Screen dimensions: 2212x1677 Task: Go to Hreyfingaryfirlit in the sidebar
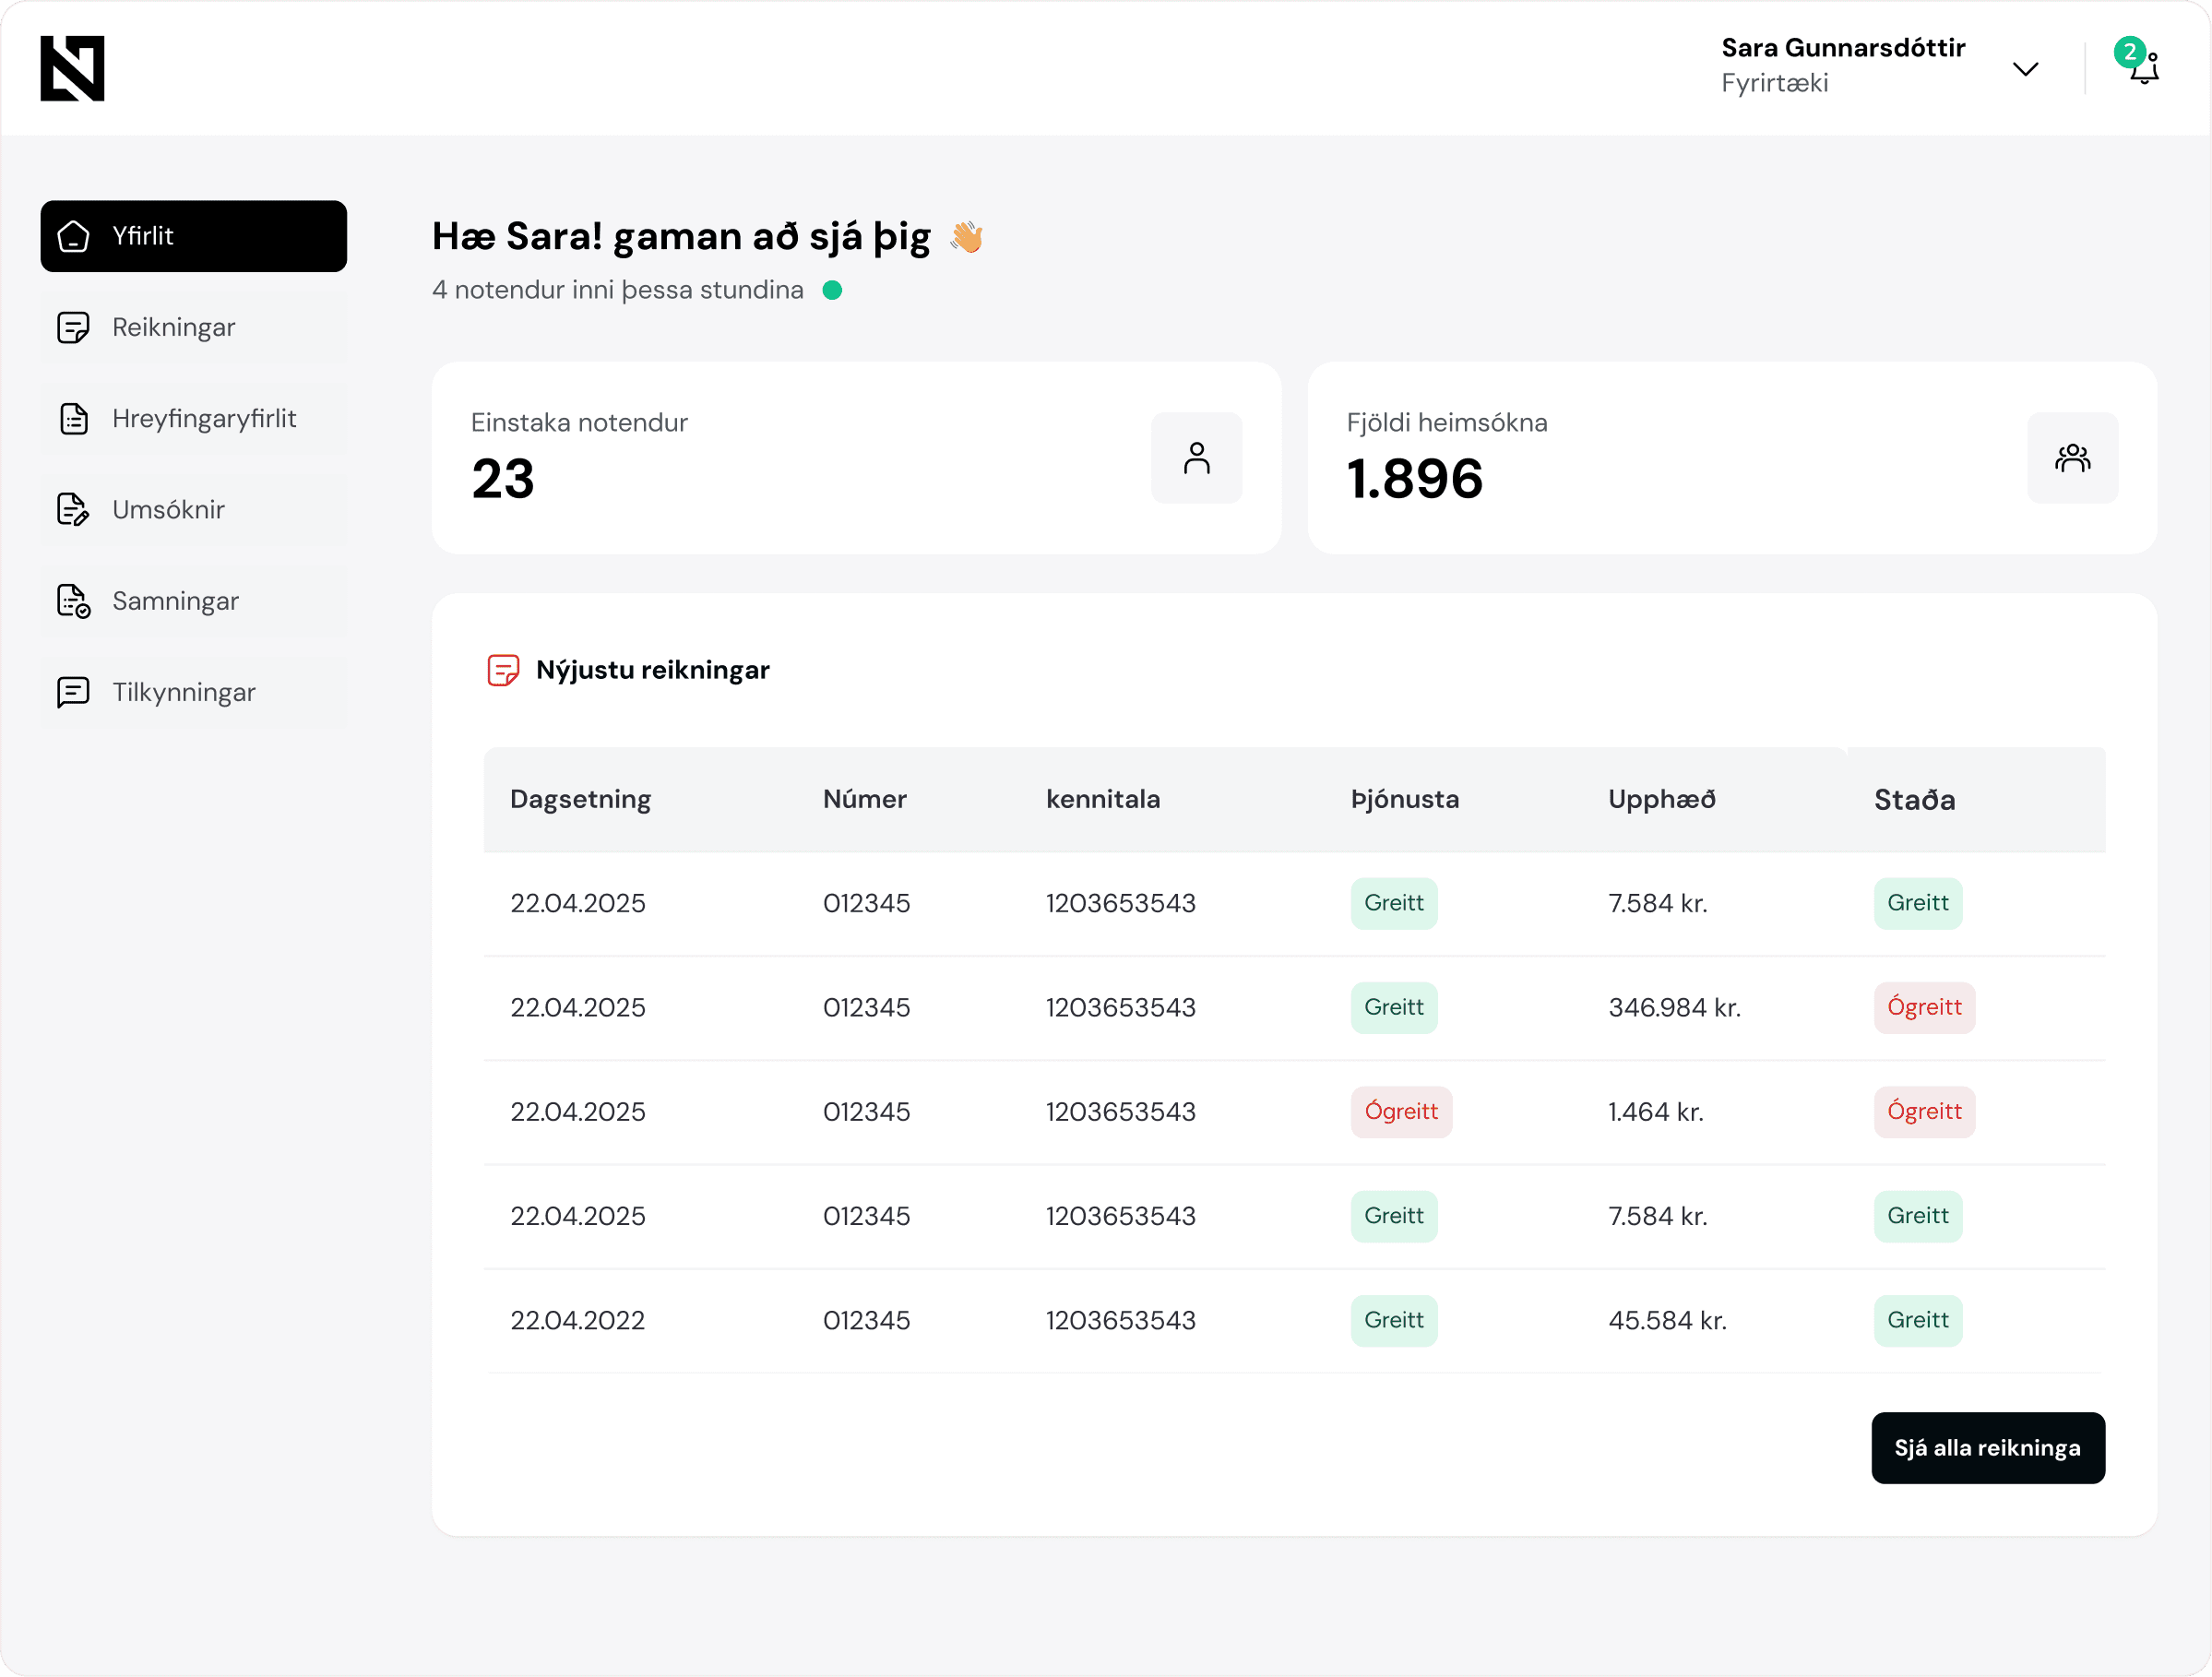203,418
